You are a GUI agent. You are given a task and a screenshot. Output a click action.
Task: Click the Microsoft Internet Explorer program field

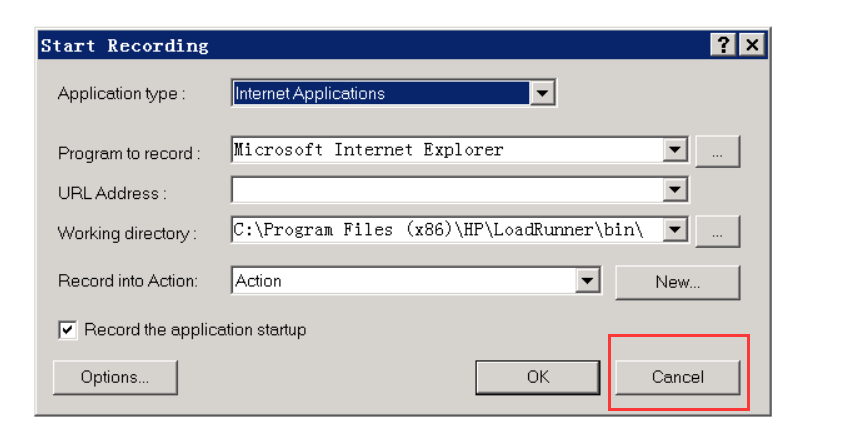pyautogui.click(x=446, y=150)
